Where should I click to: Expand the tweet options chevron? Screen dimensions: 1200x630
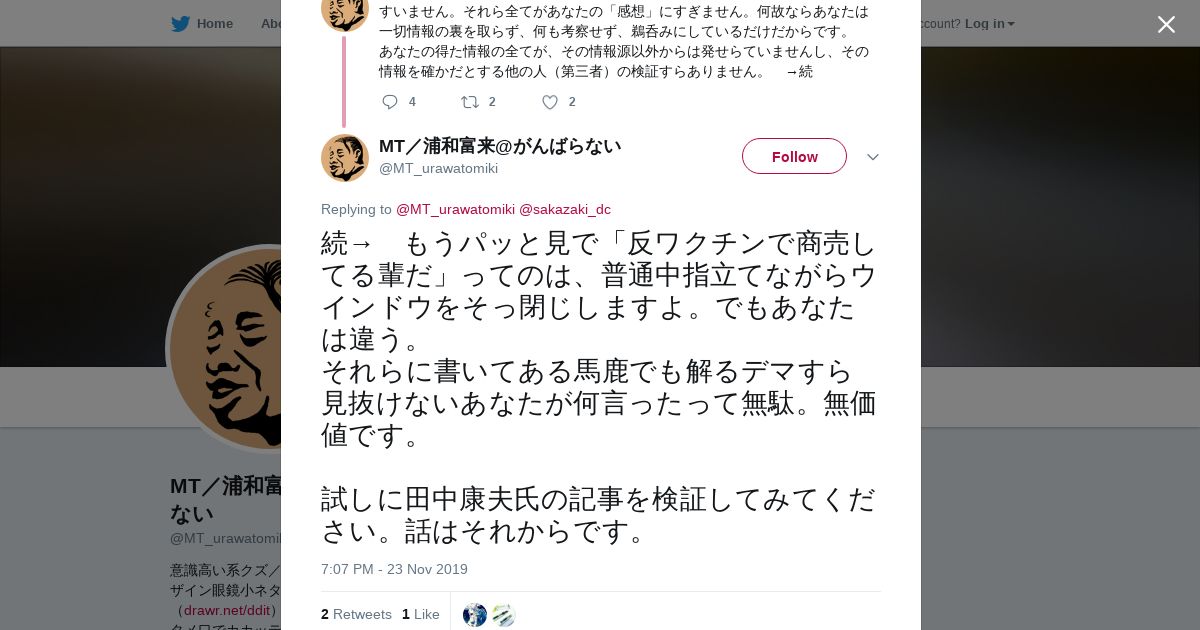click(872, 157)
